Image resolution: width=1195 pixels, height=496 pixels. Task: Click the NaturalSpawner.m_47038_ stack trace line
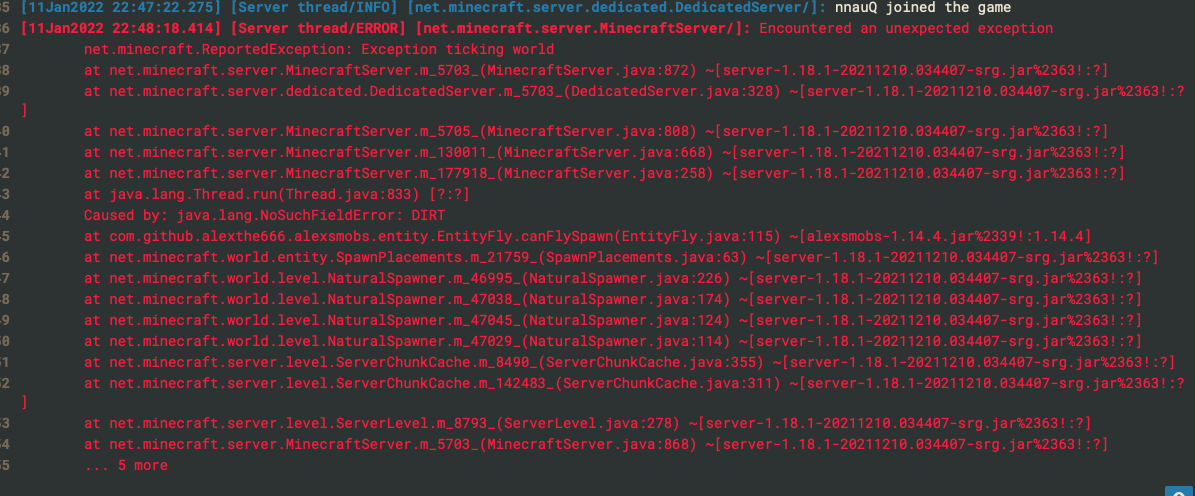(x=613, y=299)
